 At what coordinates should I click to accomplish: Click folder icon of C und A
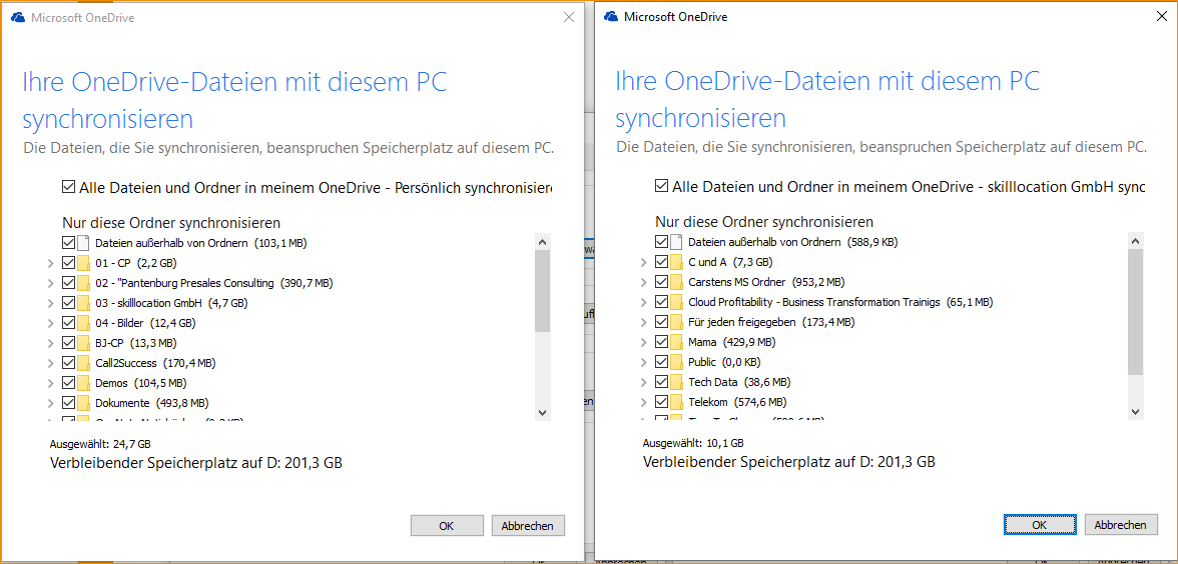coord(677,262)
